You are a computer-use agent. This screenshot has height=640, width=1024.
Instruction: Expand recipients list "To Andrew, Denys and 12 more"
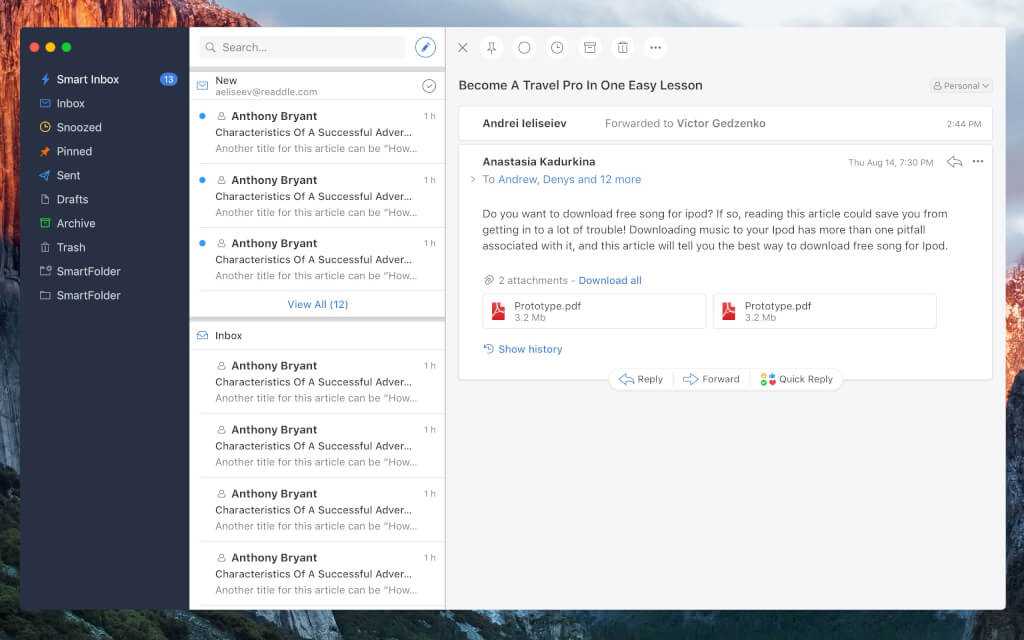tap(561, 180)
